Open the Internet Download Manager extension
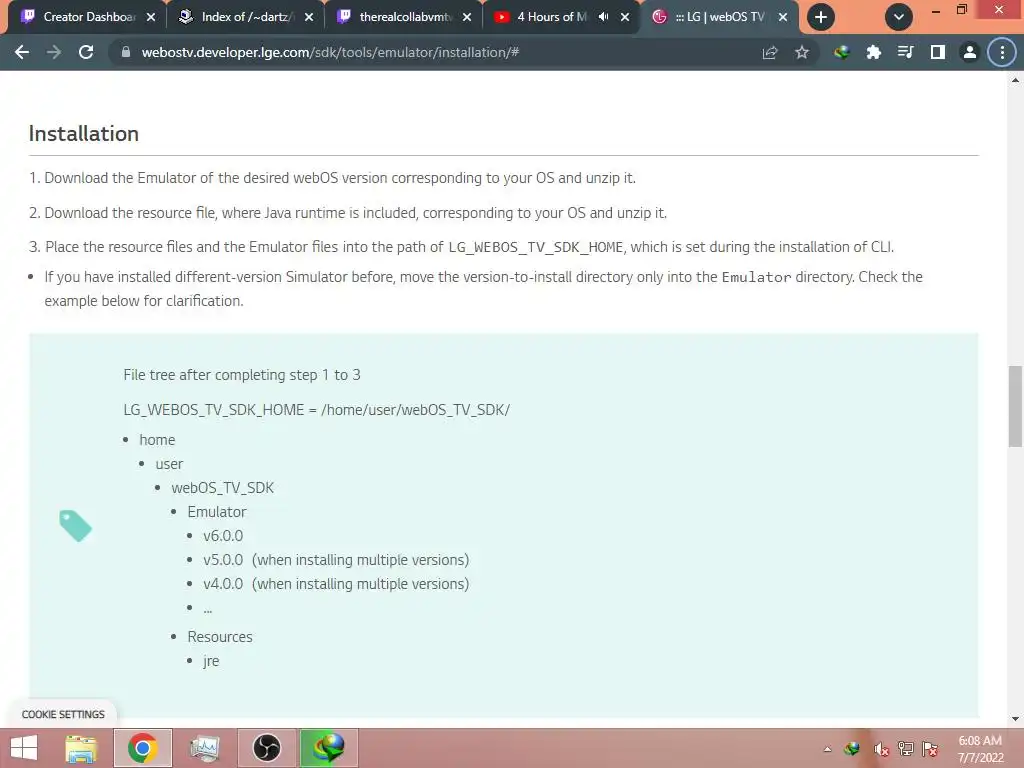This screenshot has height=768, width=1024. pos(842,52)
